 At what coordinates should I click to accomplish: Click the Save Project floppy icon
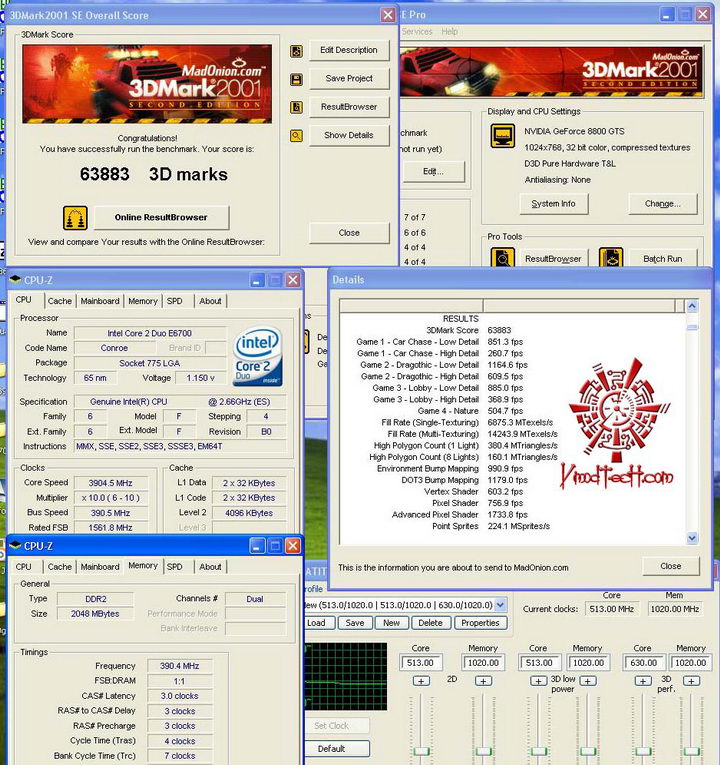[296, 79]
